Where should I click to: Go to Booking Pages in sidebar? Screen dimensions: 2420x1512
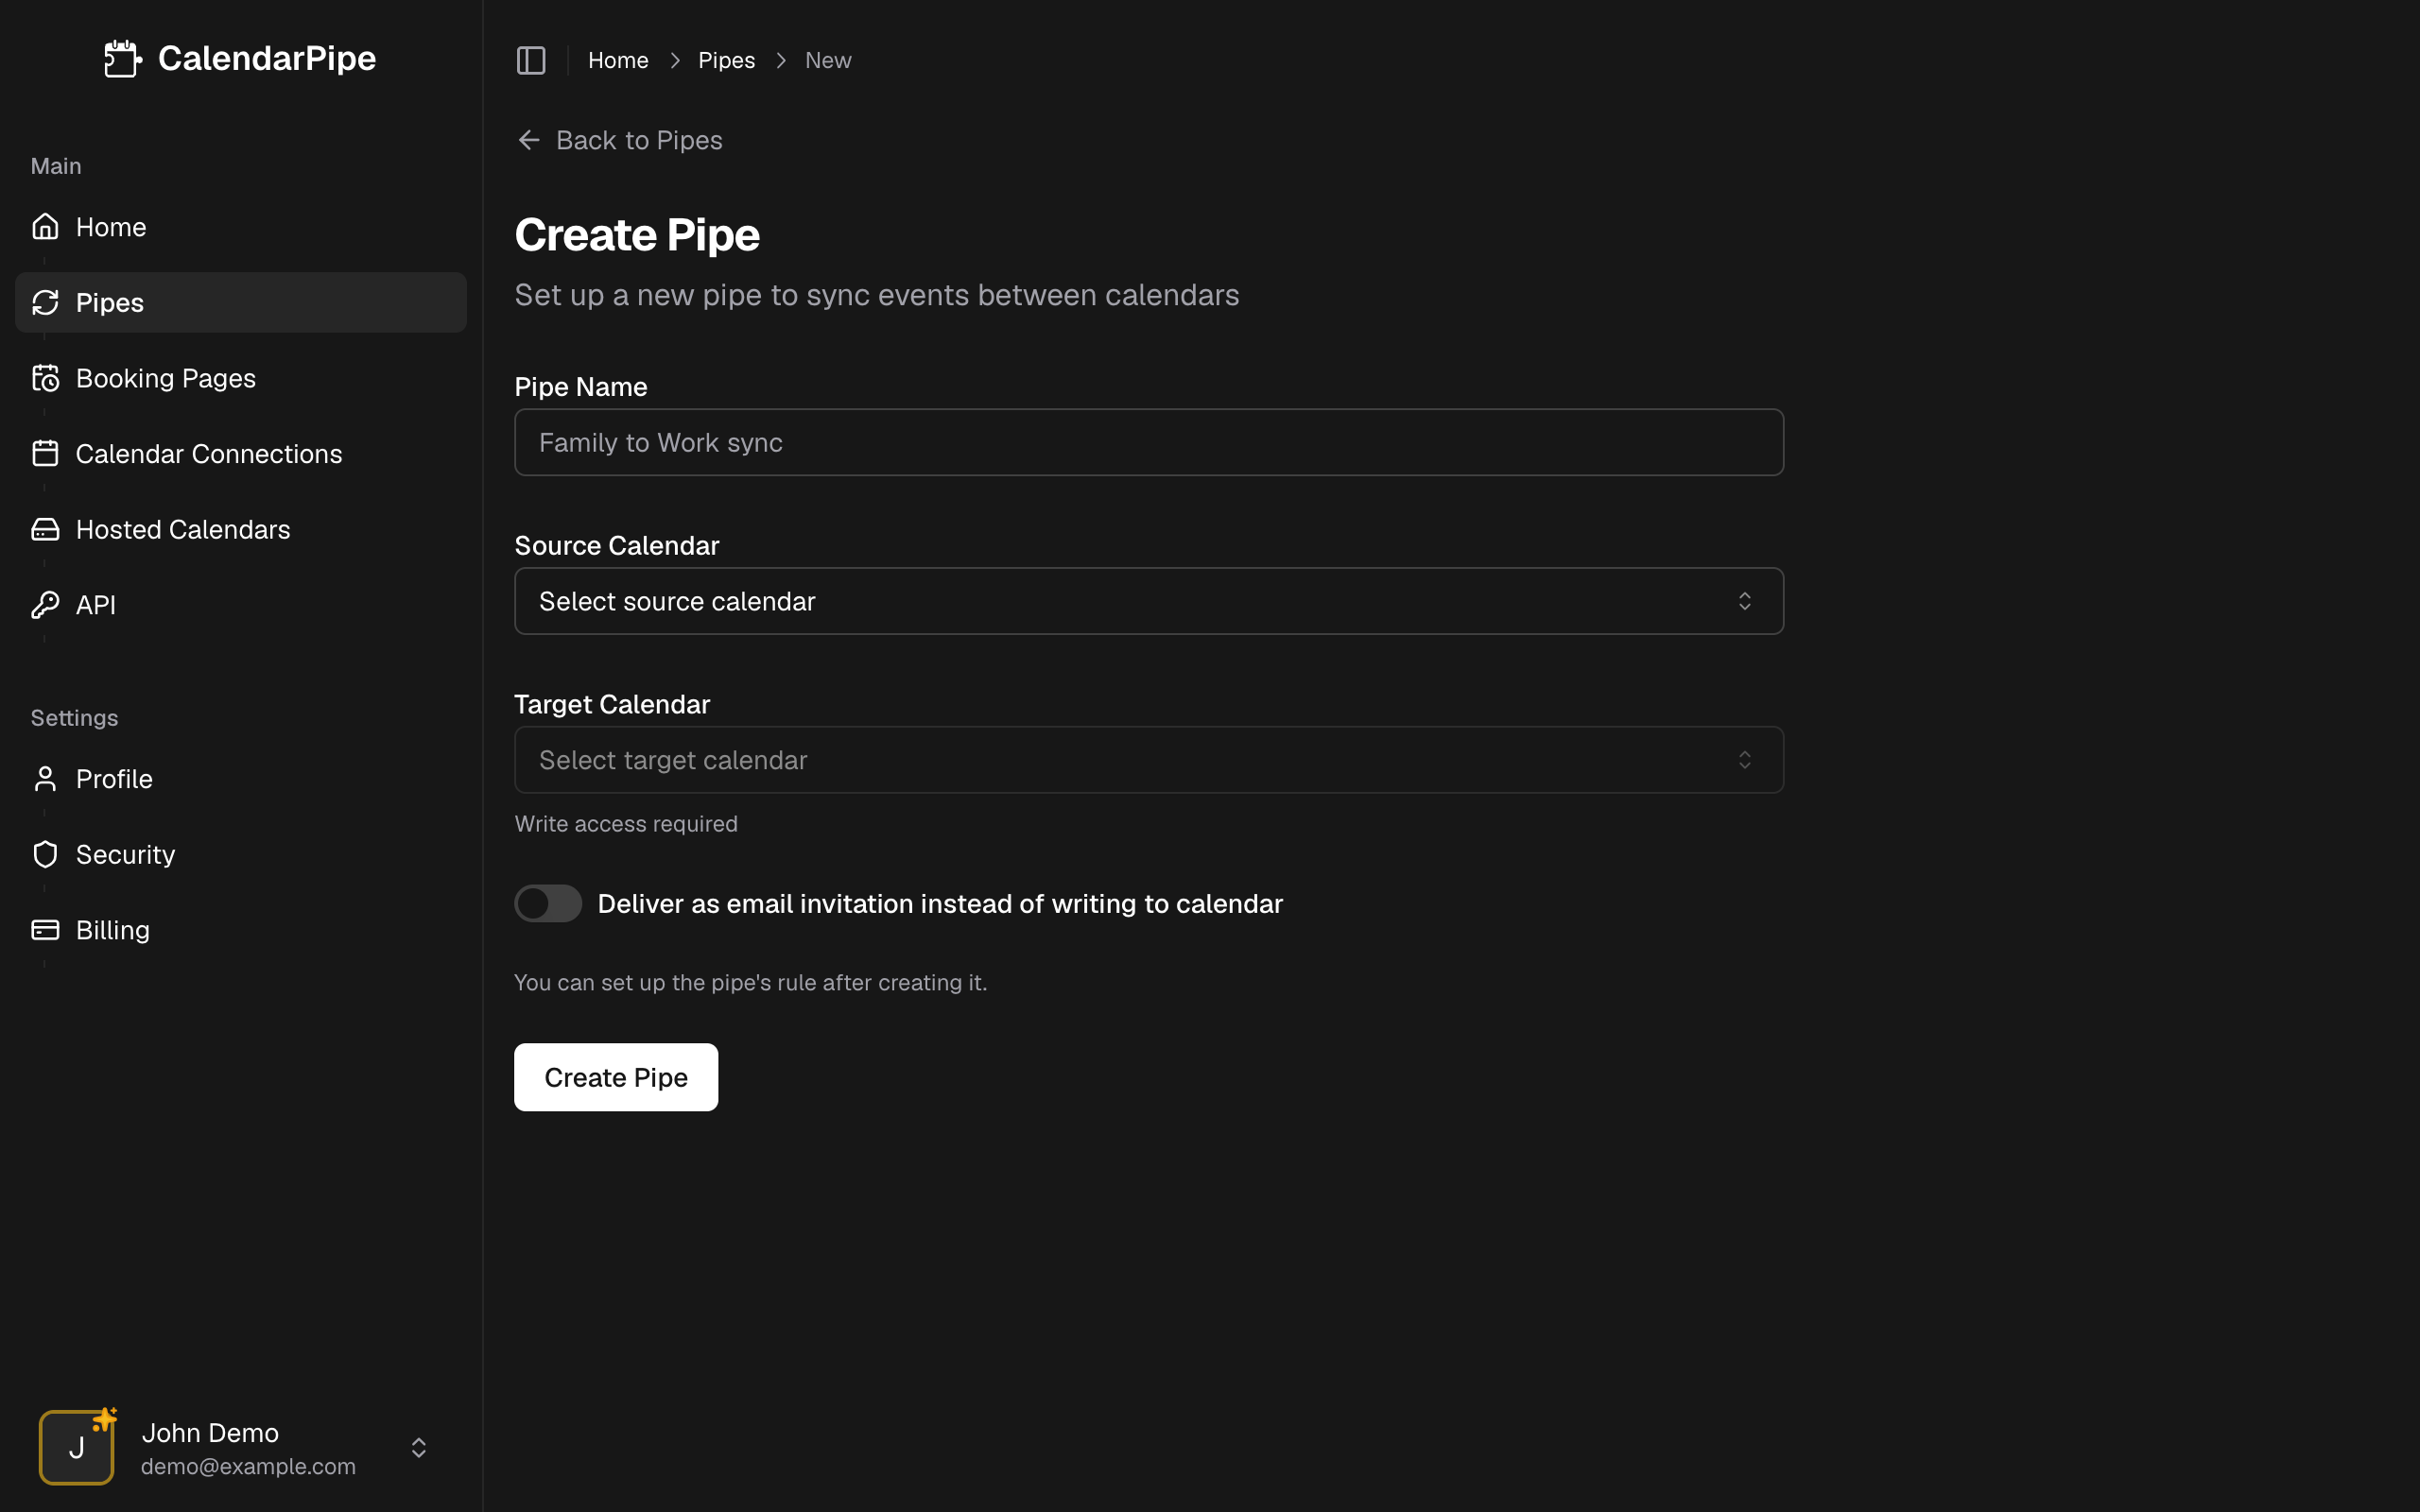pyautogui.click(x=241, y=378)
